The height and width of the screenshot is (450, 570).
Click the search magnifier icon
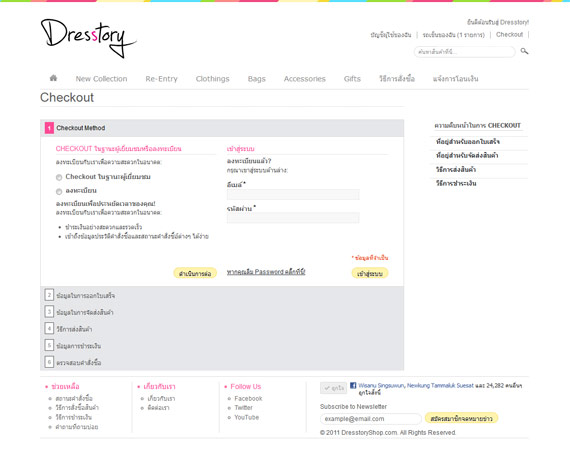tap(524, 51)
